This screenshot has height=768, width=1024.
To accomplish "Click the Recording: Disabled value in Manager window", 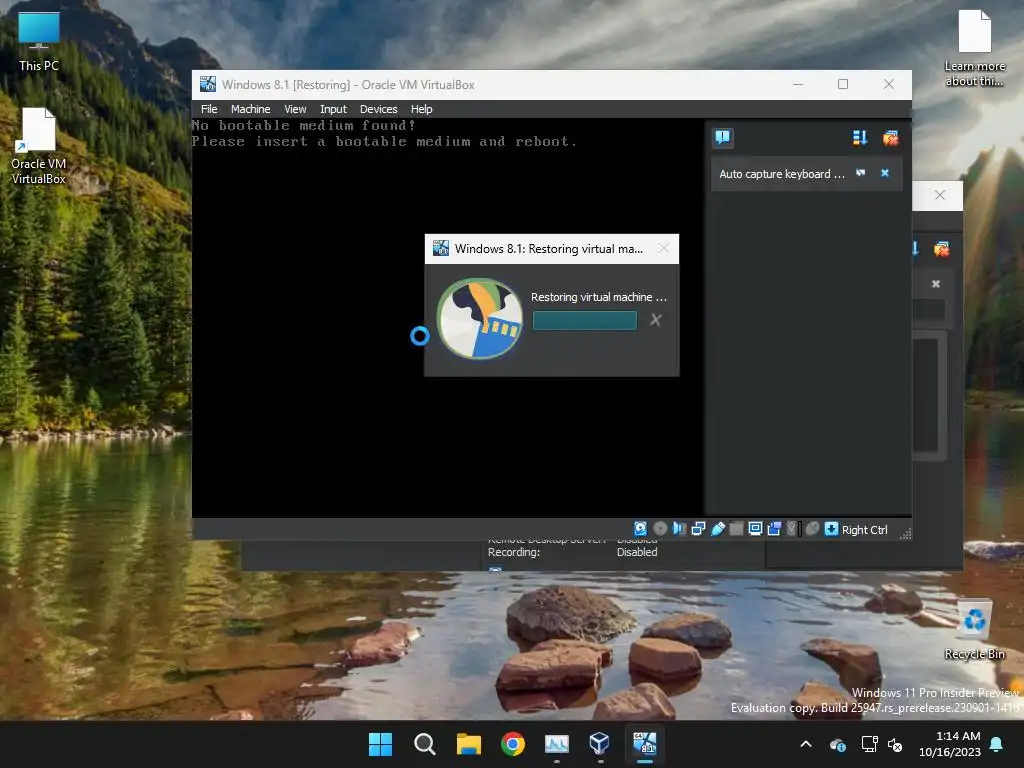I will [x=637, y=552].
